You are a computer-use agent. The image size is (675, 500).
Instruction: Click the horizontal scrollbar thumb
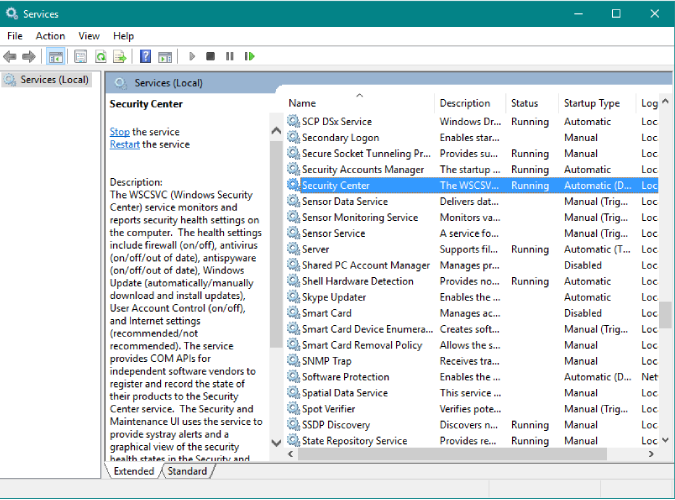pos(452,453)
